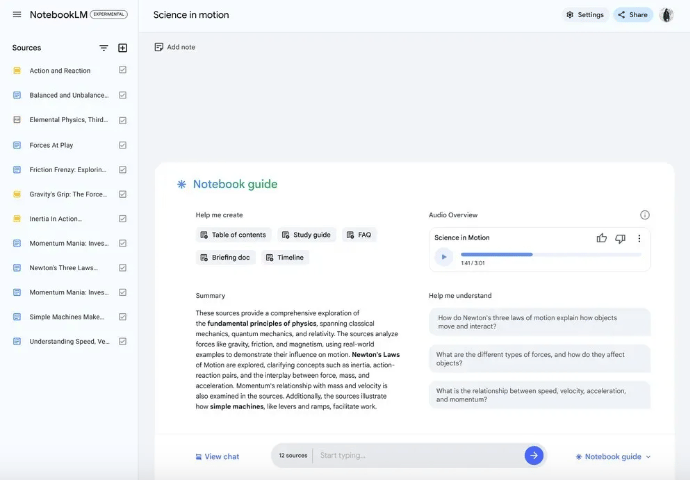Open View chat
The height and width of the screenshot is (480, 690).
(x=217, y=457)
